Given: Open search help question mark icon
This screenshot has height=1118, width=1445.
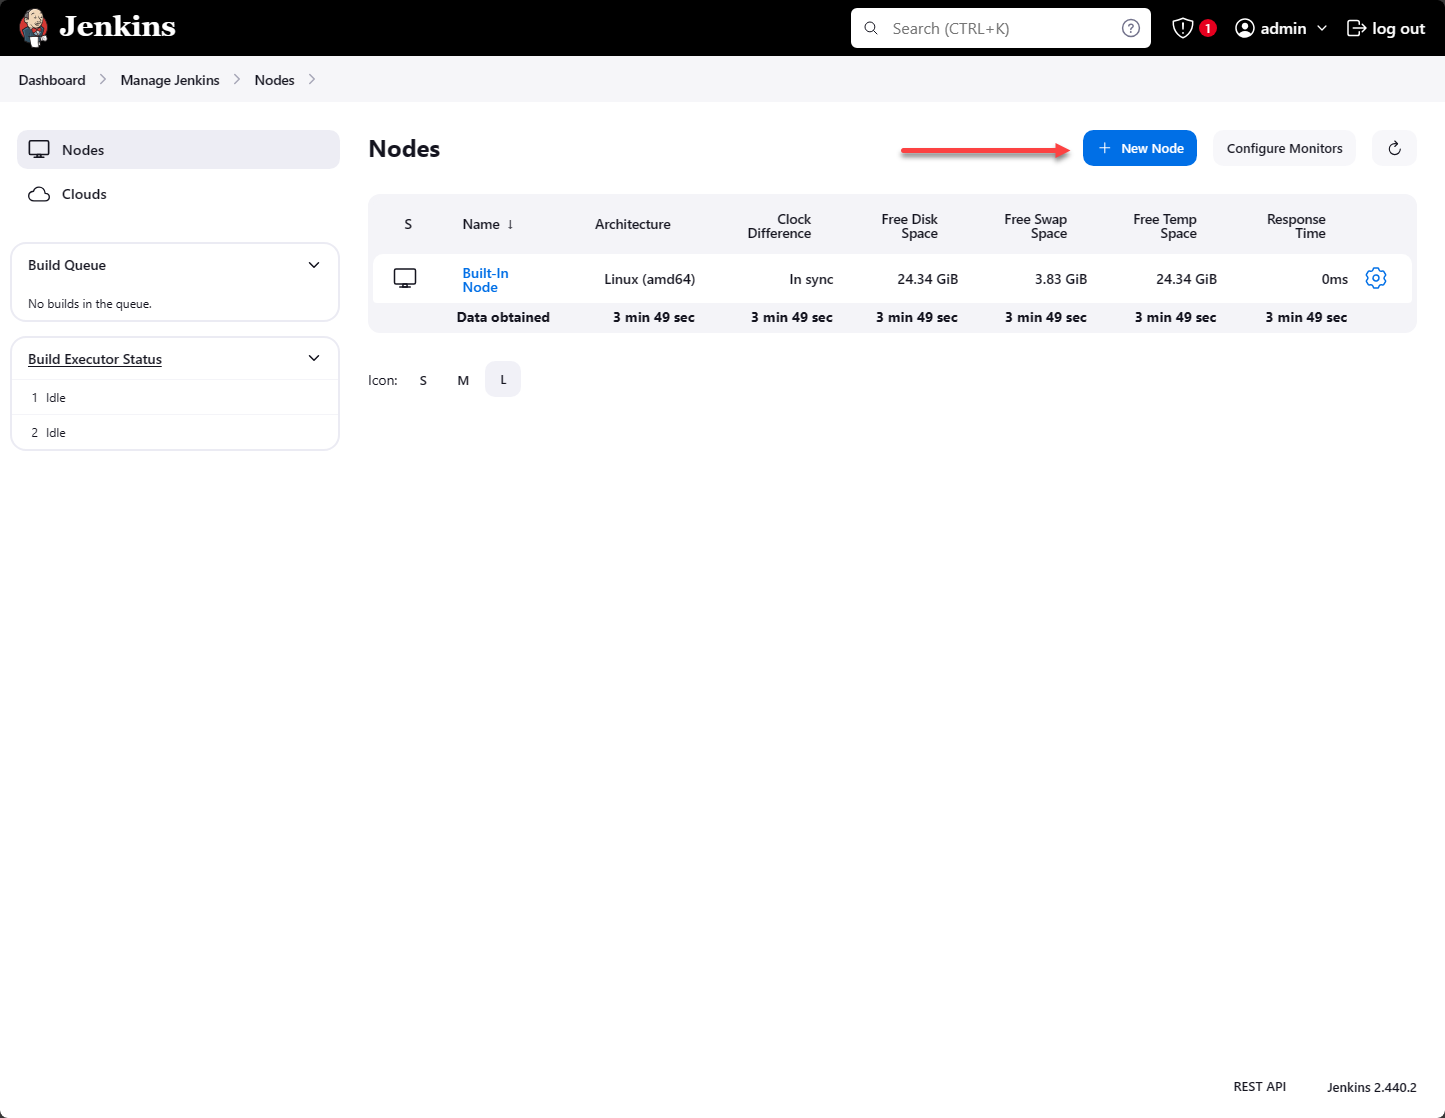Looking at the screenshot, I should point(1131,28).
